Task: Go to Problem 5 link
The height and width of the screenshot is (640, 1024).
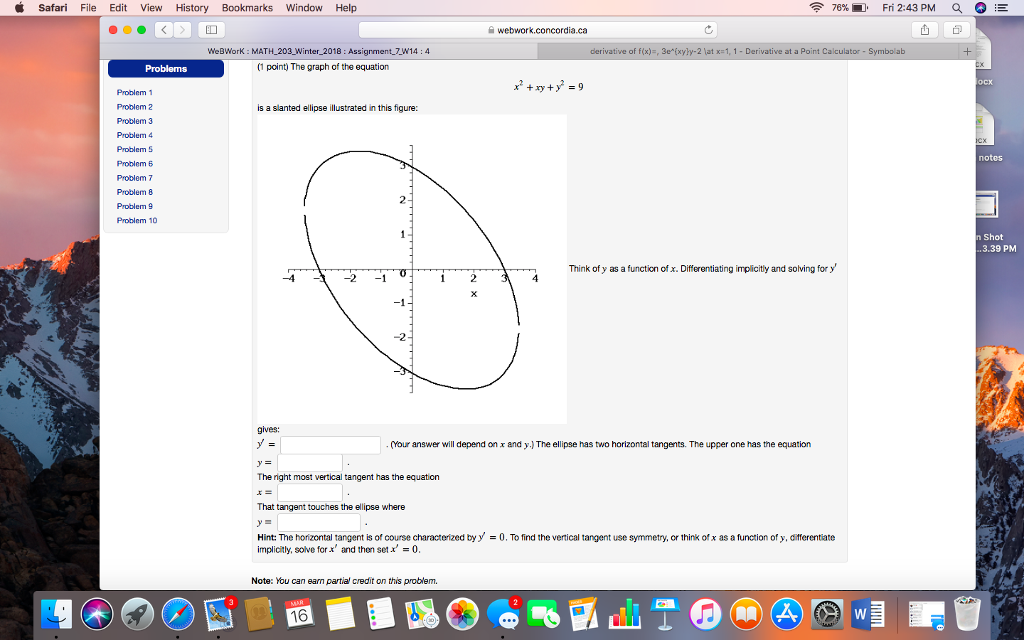Action: 134,149
